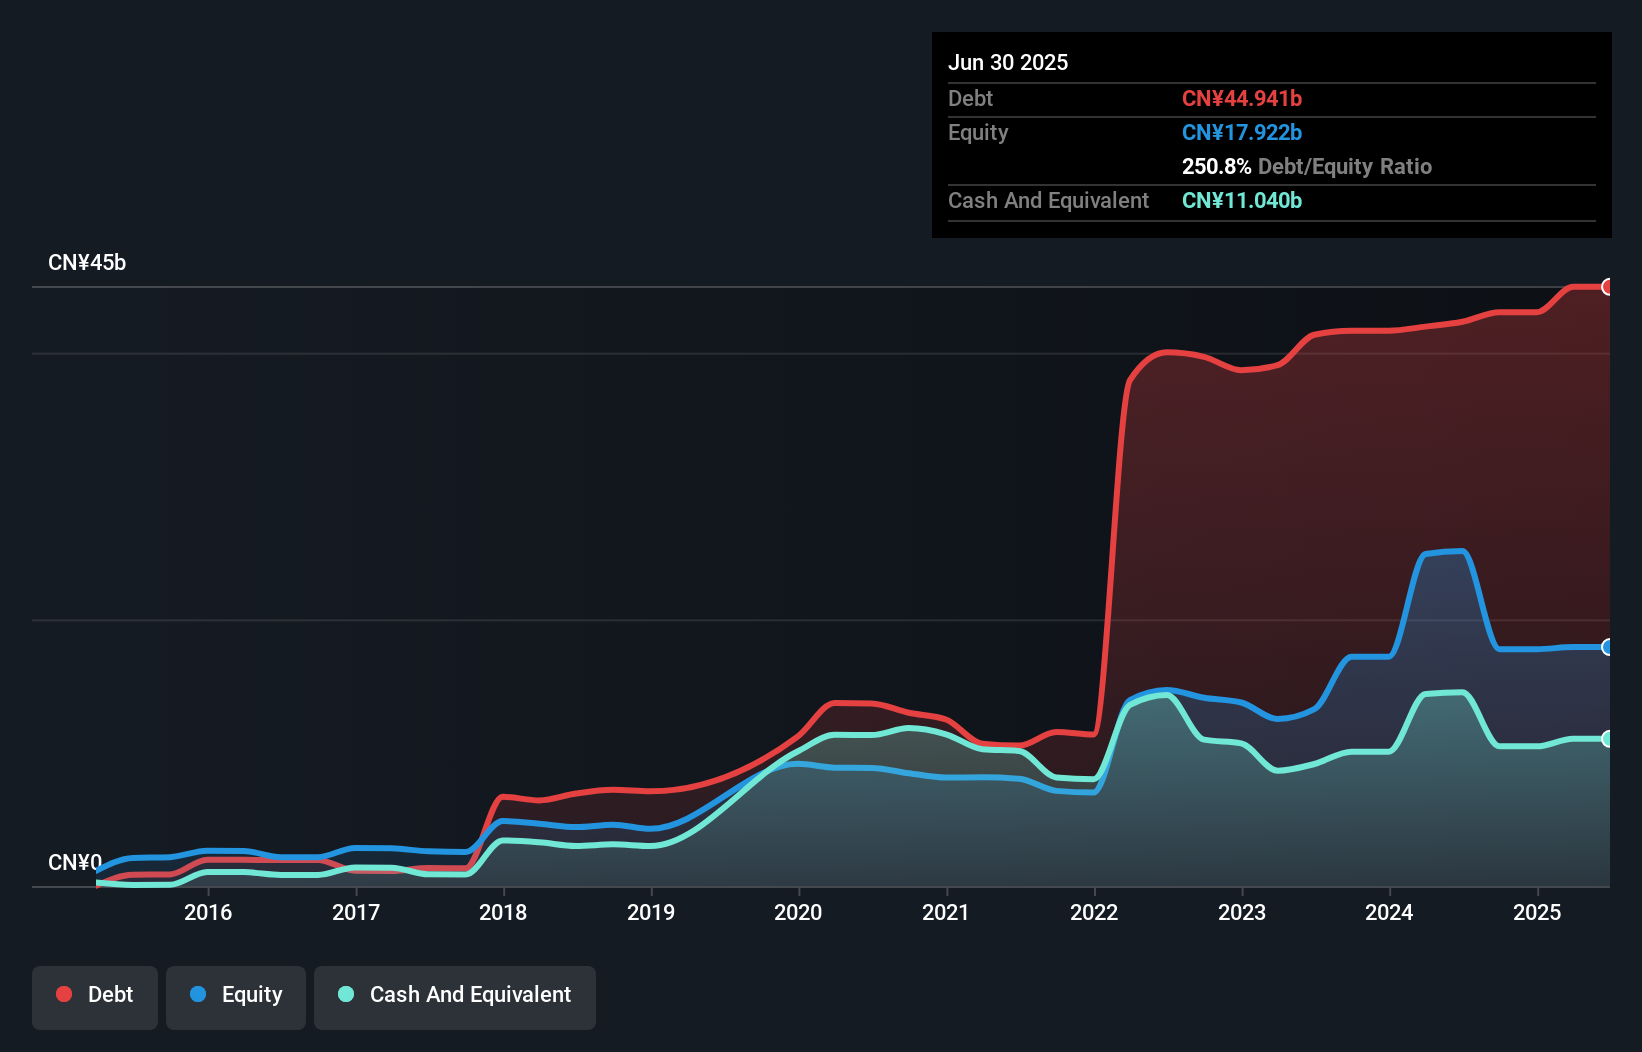This screenshot has height=1052, width=1642.
Task: Select the 2025 year label
Action: 1538,912
